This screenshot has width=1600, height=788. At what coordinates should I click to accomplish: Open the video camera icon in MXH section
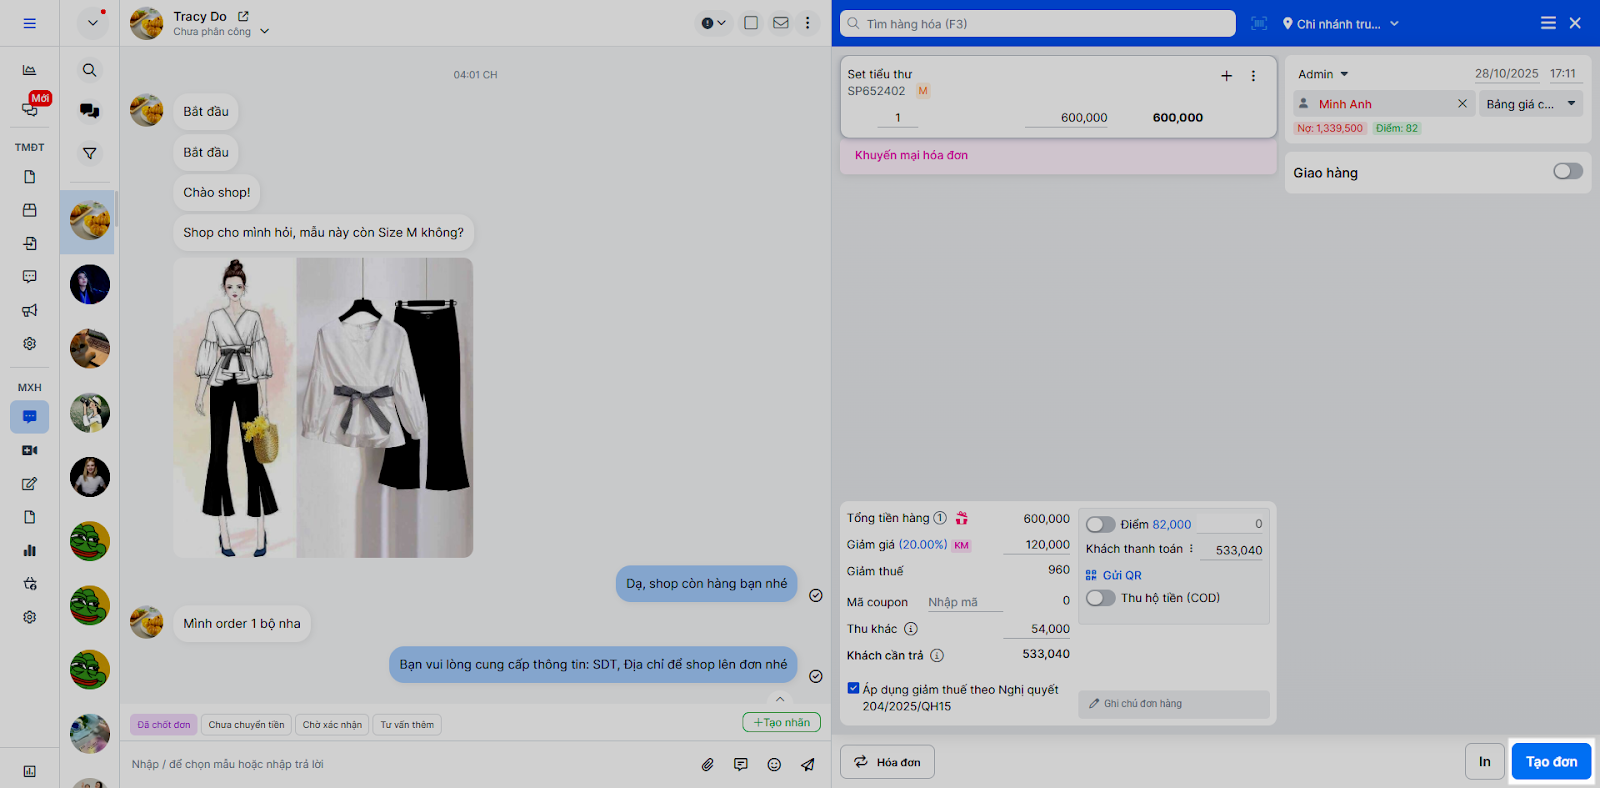29,450
